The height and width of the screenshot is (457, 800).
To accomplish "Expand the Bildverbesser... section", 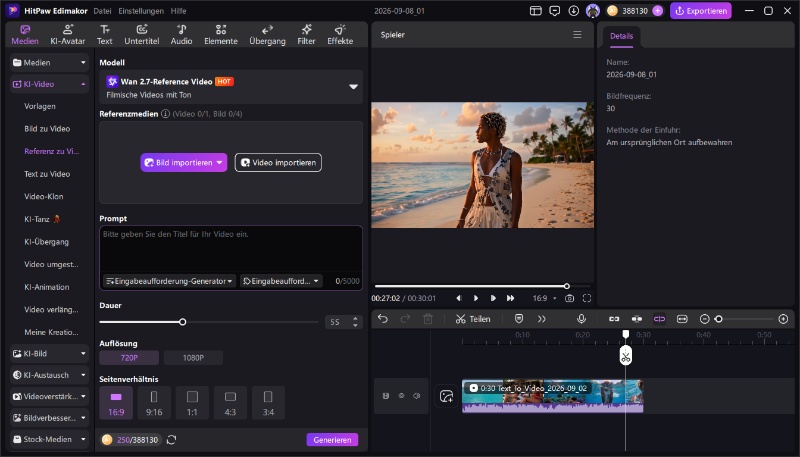I will (49, 418).
